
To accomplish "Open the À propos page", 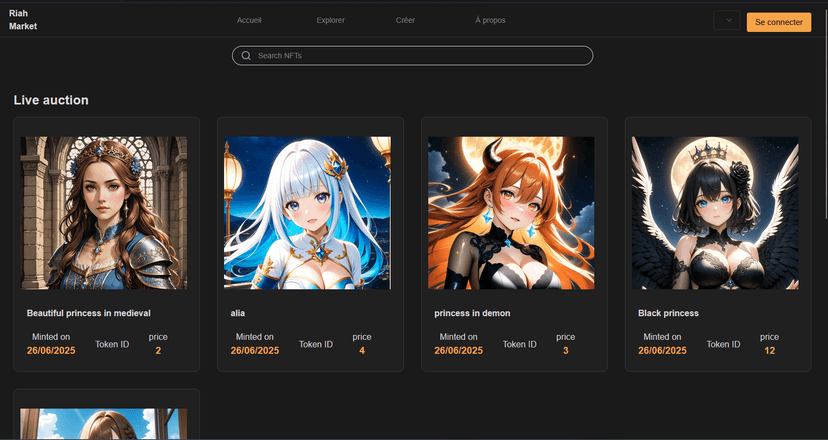I will 491,21.
